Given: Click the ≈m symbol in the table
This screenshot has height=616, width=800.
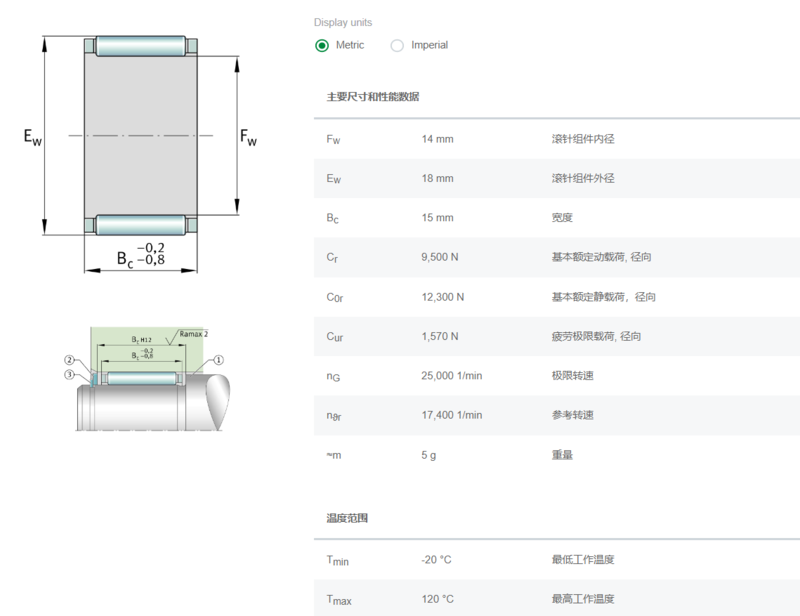Looking at the screenshot, I should pyautogui.click(x=334, y=455).
